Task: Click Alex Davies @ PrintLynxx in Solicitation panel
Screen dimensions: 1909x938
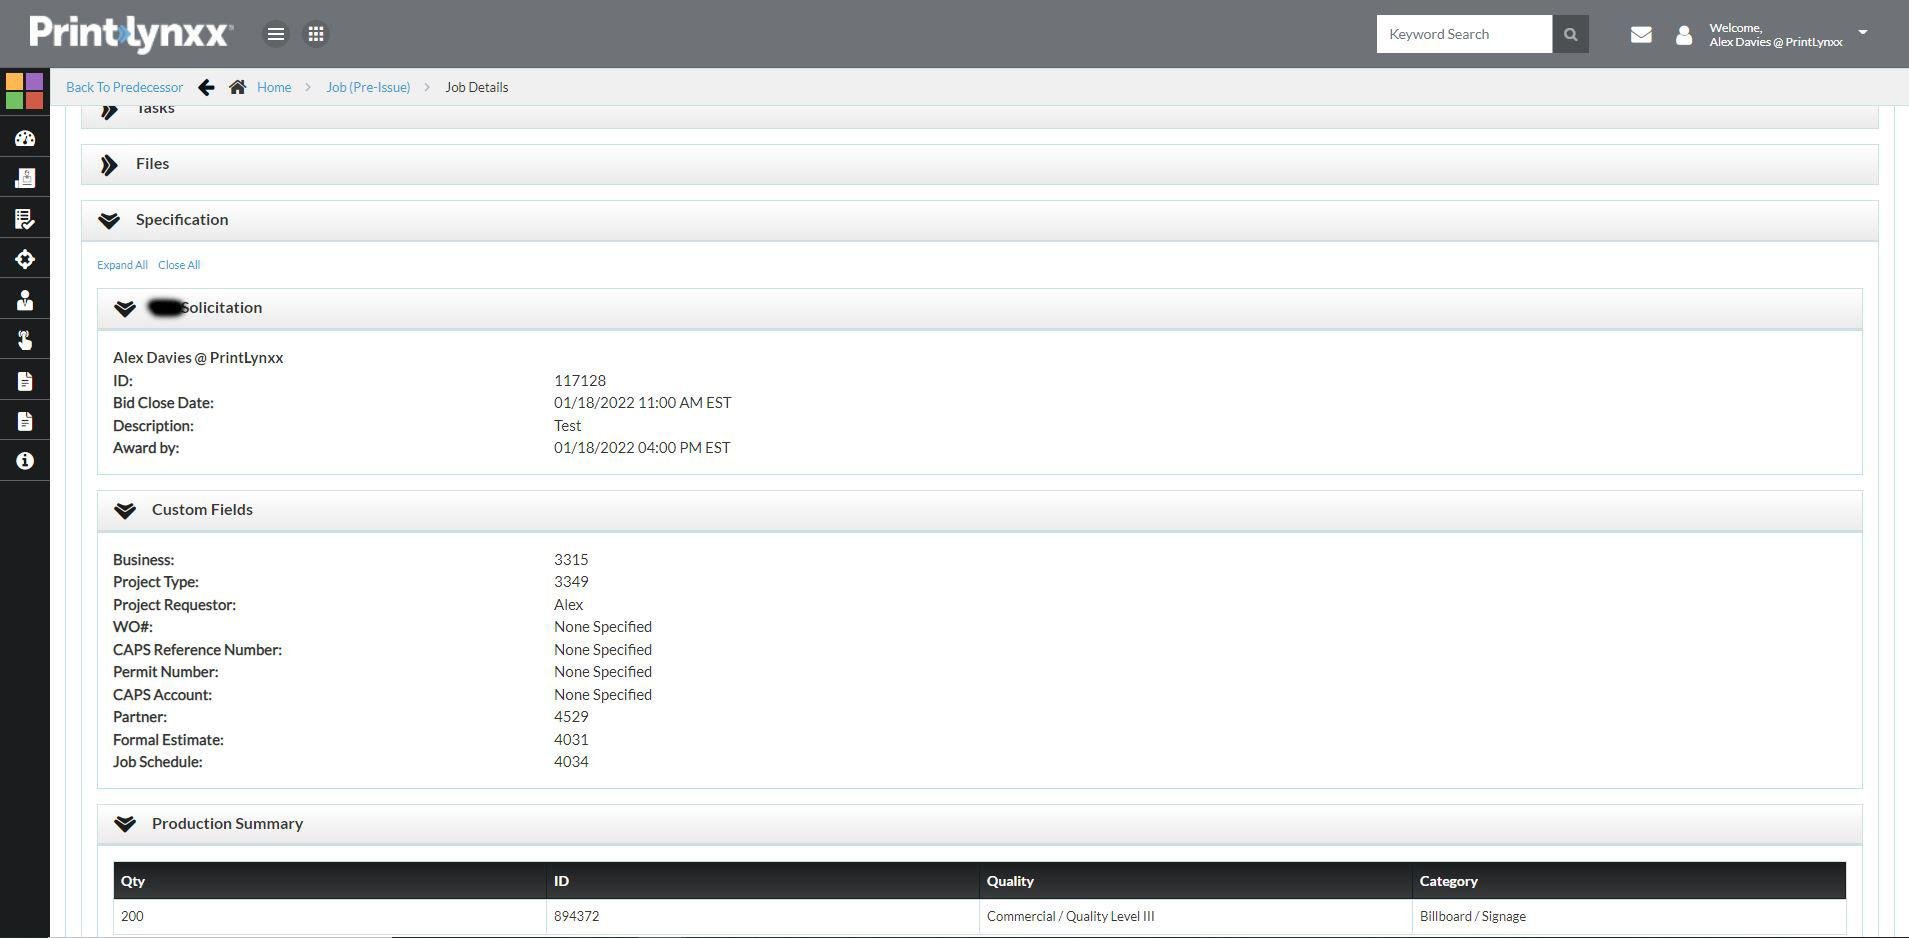Action: click(198, 358)
